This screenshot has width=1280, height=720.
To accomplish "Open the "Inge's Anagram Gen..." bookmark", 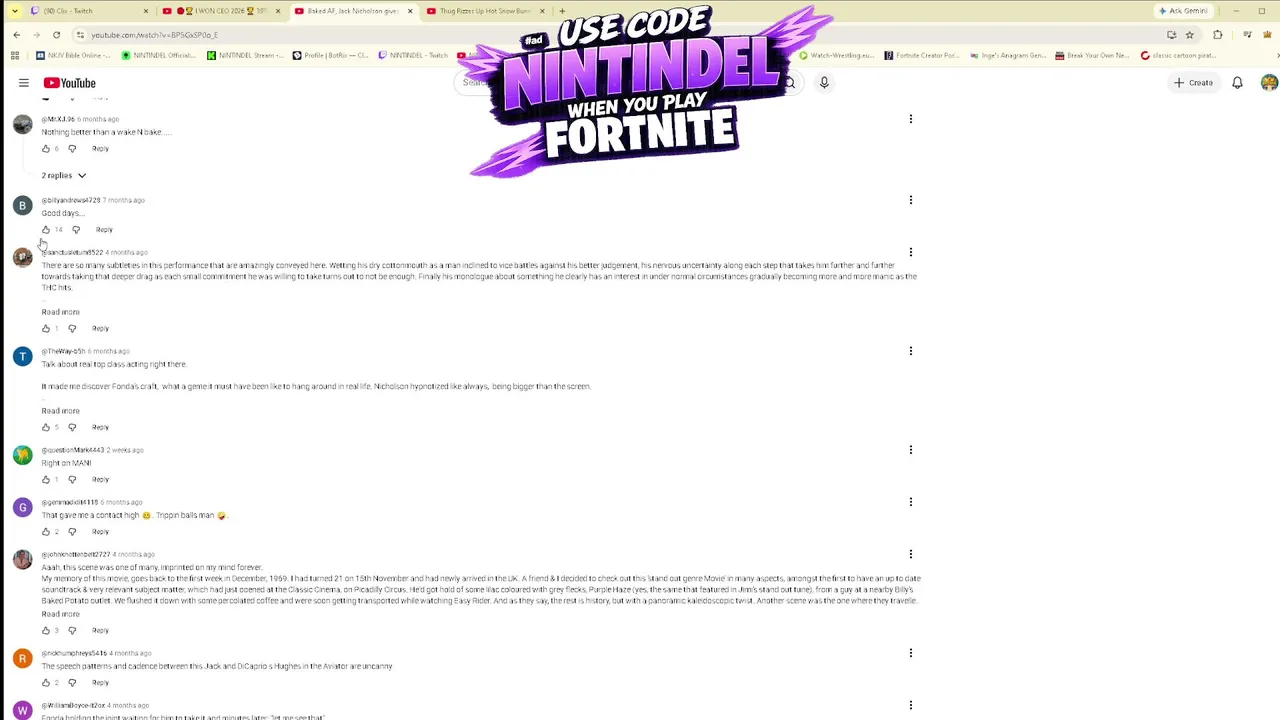I will click(1007, 56).
